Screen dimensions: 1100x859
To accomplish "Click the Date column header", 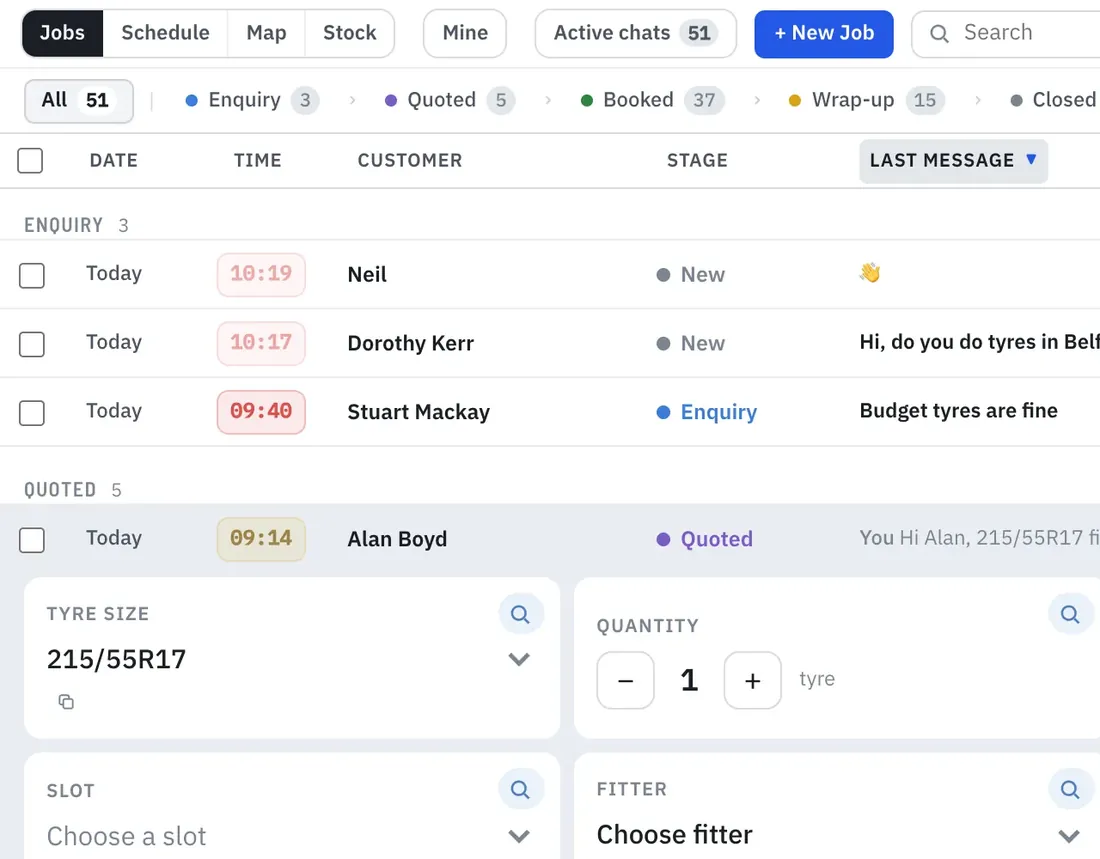I will [x=114, y=161].
